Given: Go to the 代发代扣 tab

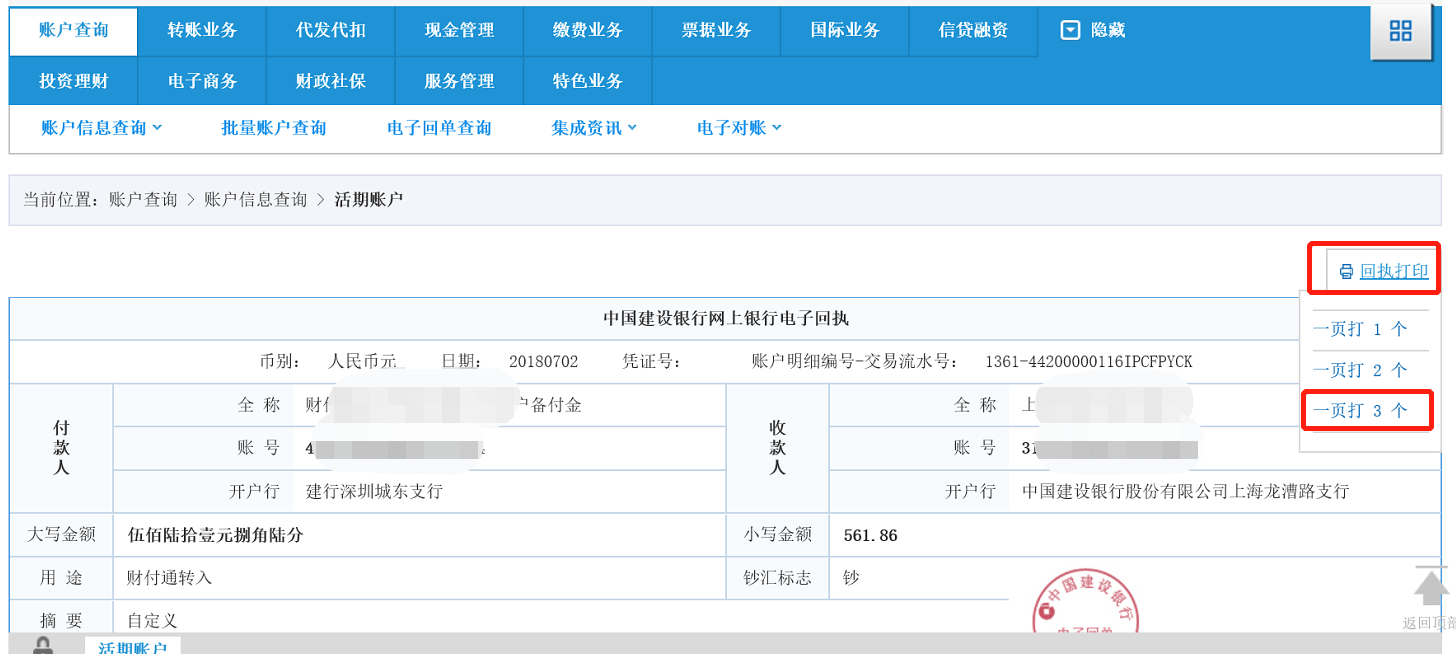Looking at the screenshot, I should click(331, 30).
